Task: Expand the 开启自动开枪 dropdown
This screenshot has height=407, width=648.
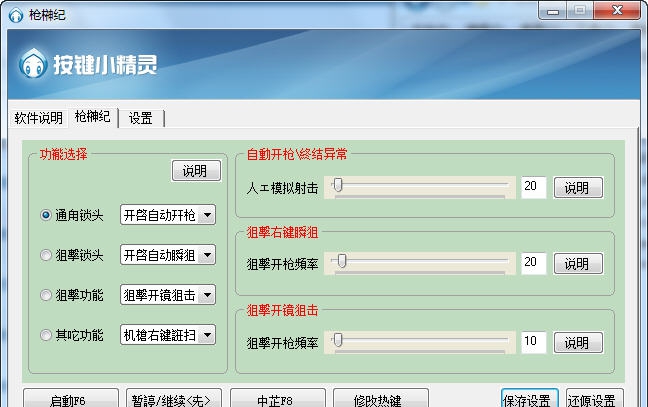Action: 168,215
